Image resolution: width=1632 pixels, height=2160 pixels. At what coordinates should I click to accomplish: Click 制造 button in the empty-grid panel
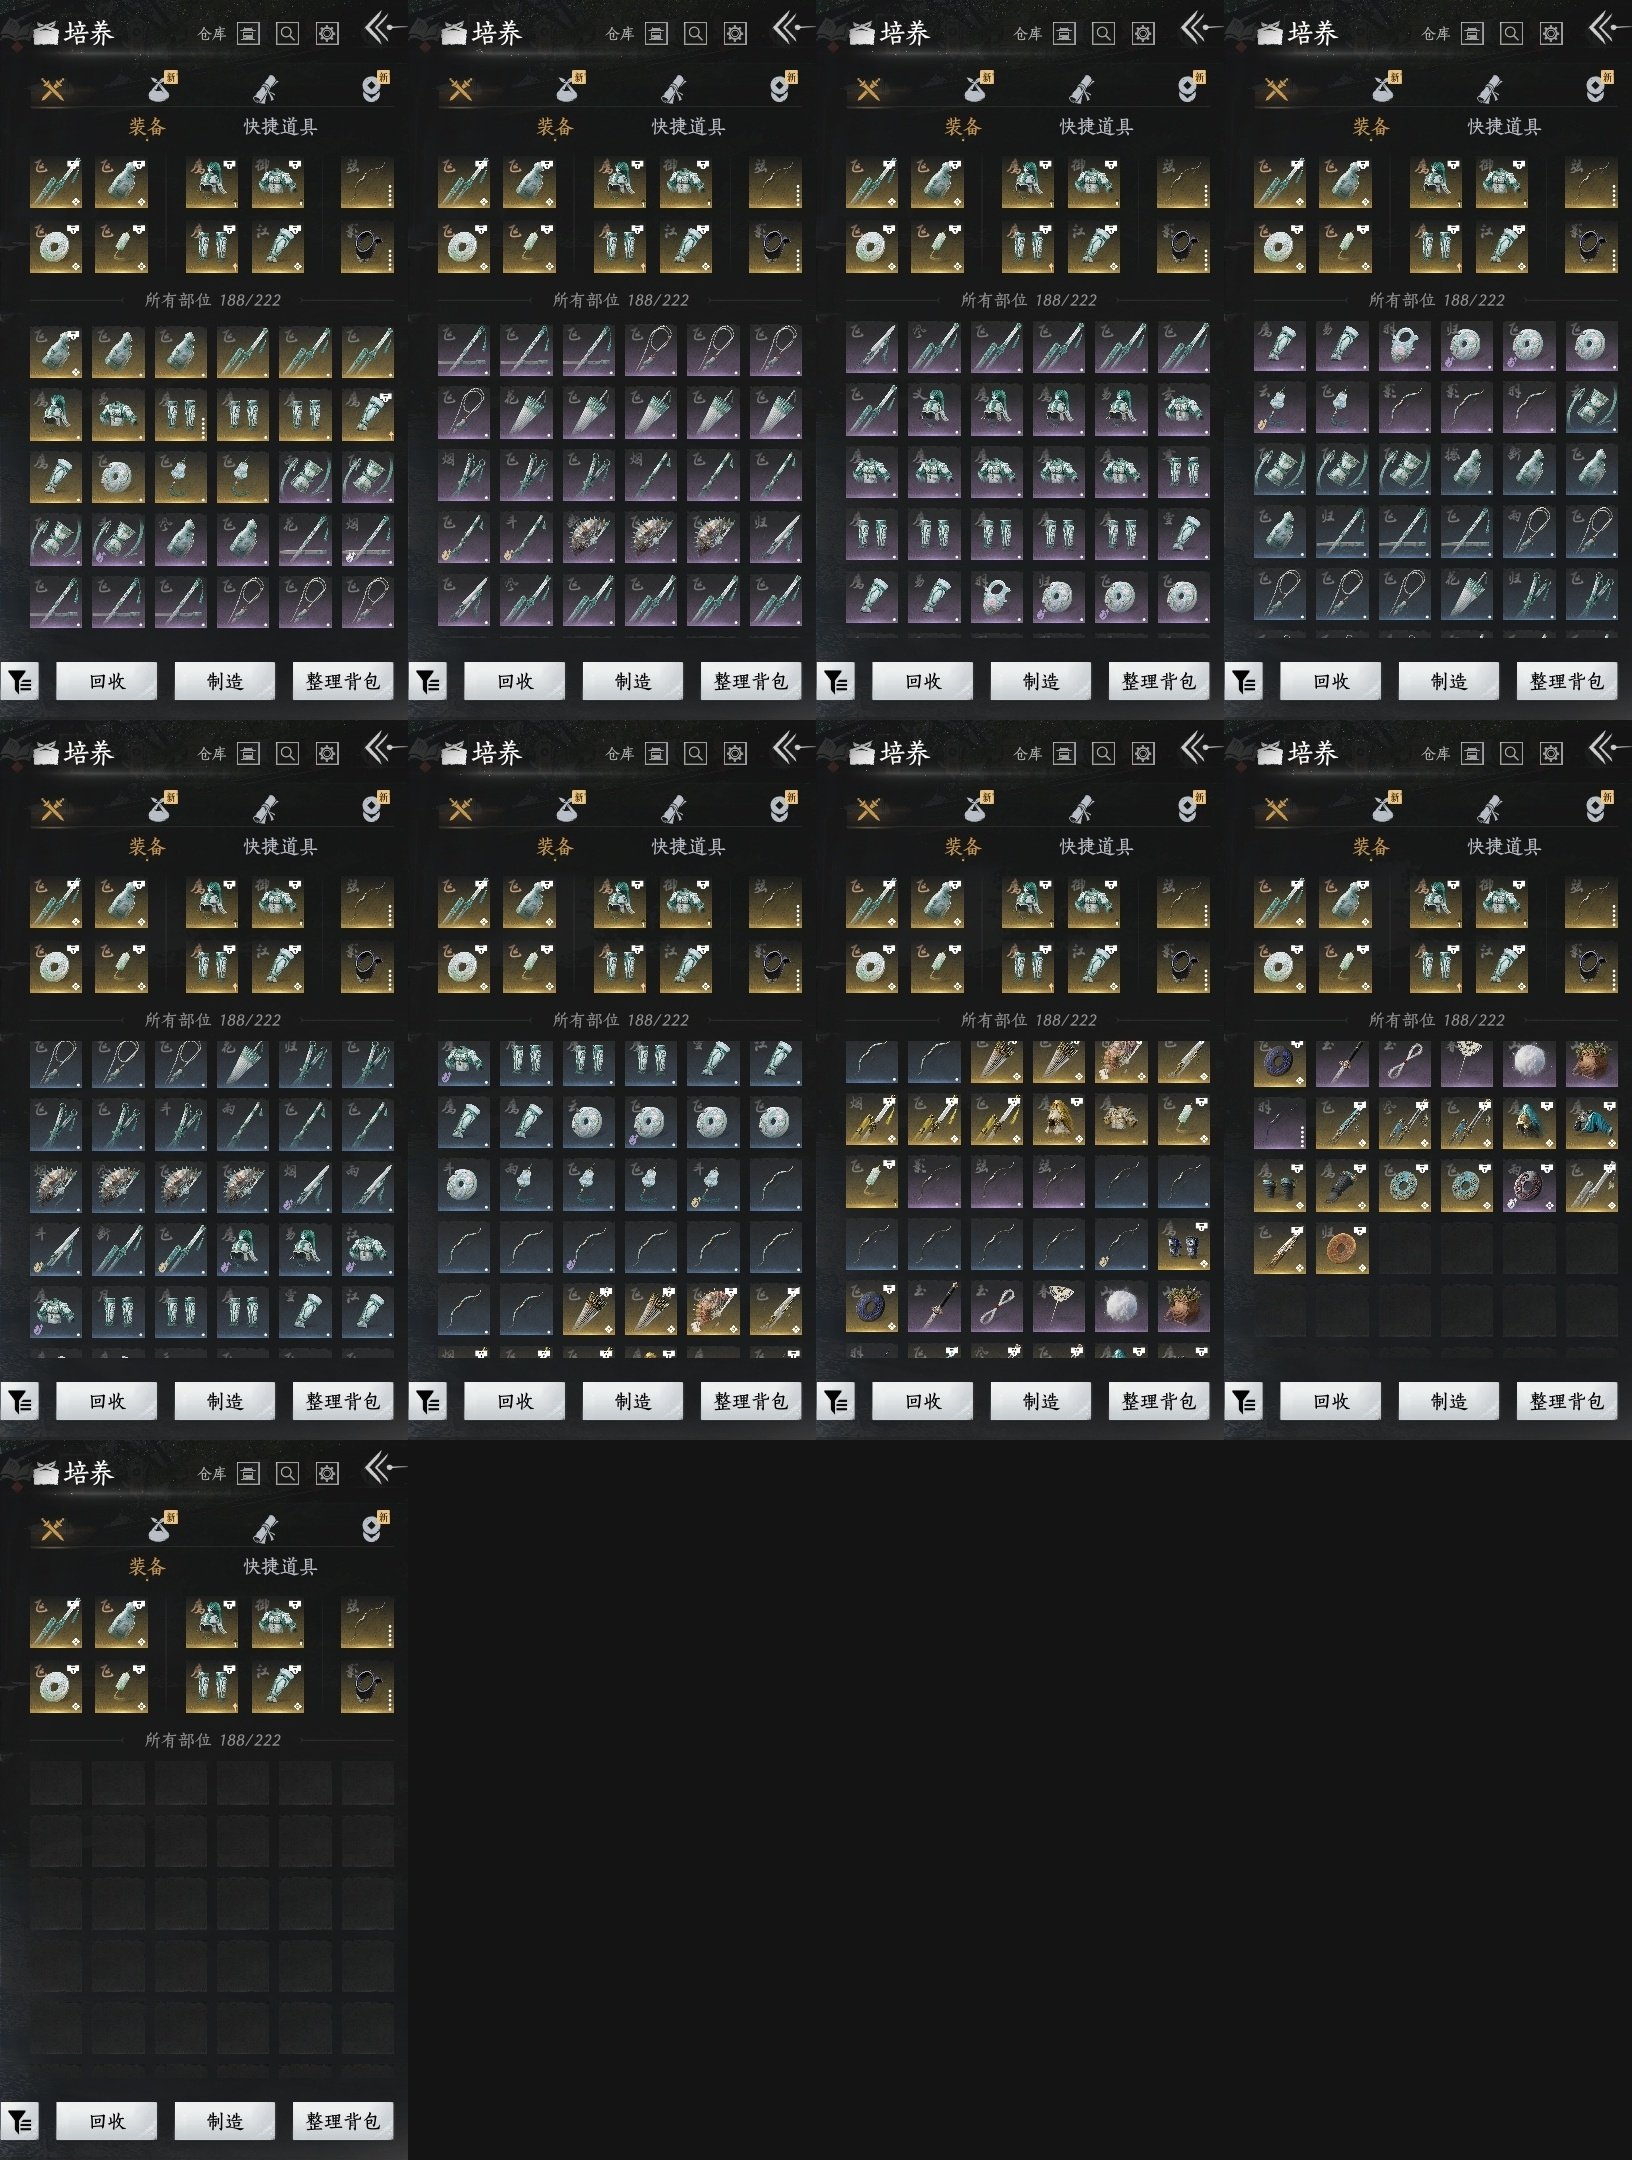tap(225, 2121)
